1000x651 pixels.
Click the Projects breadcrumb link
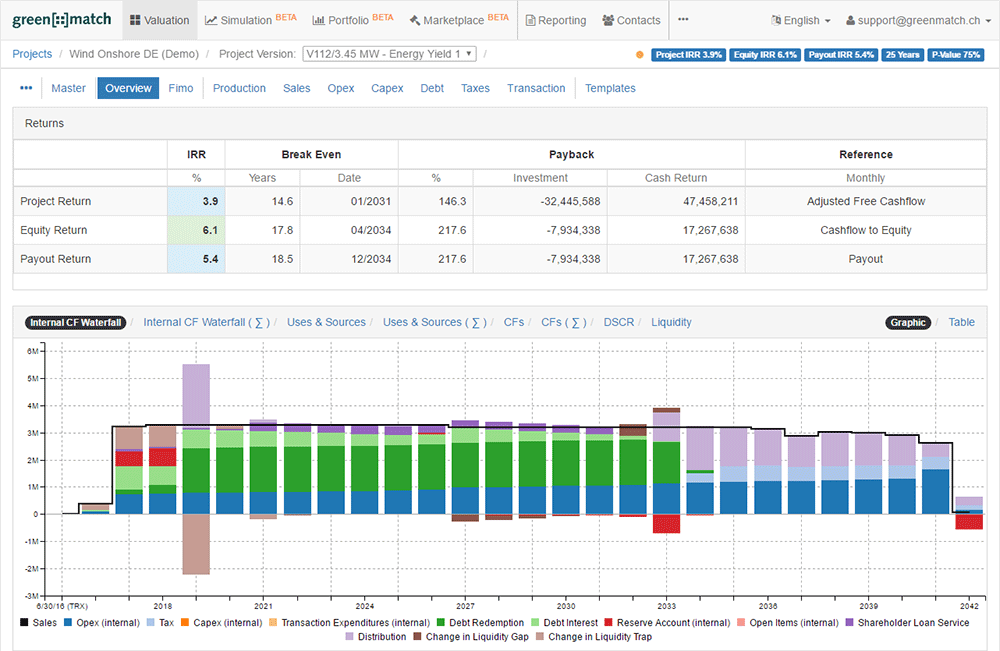pos(32,54)
